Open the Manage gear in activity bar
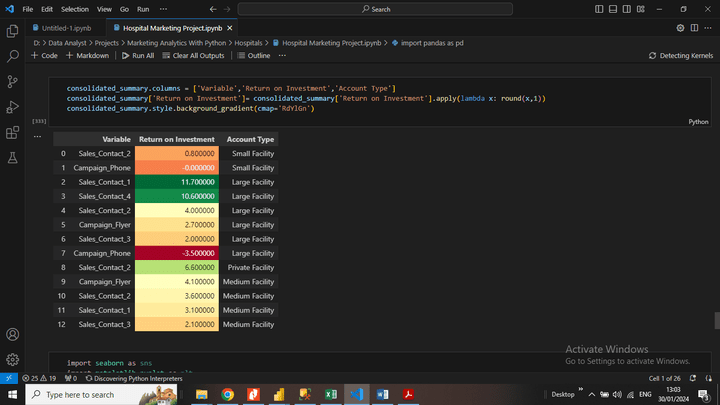Screen dimensions: 720x405 coord(12,360)
